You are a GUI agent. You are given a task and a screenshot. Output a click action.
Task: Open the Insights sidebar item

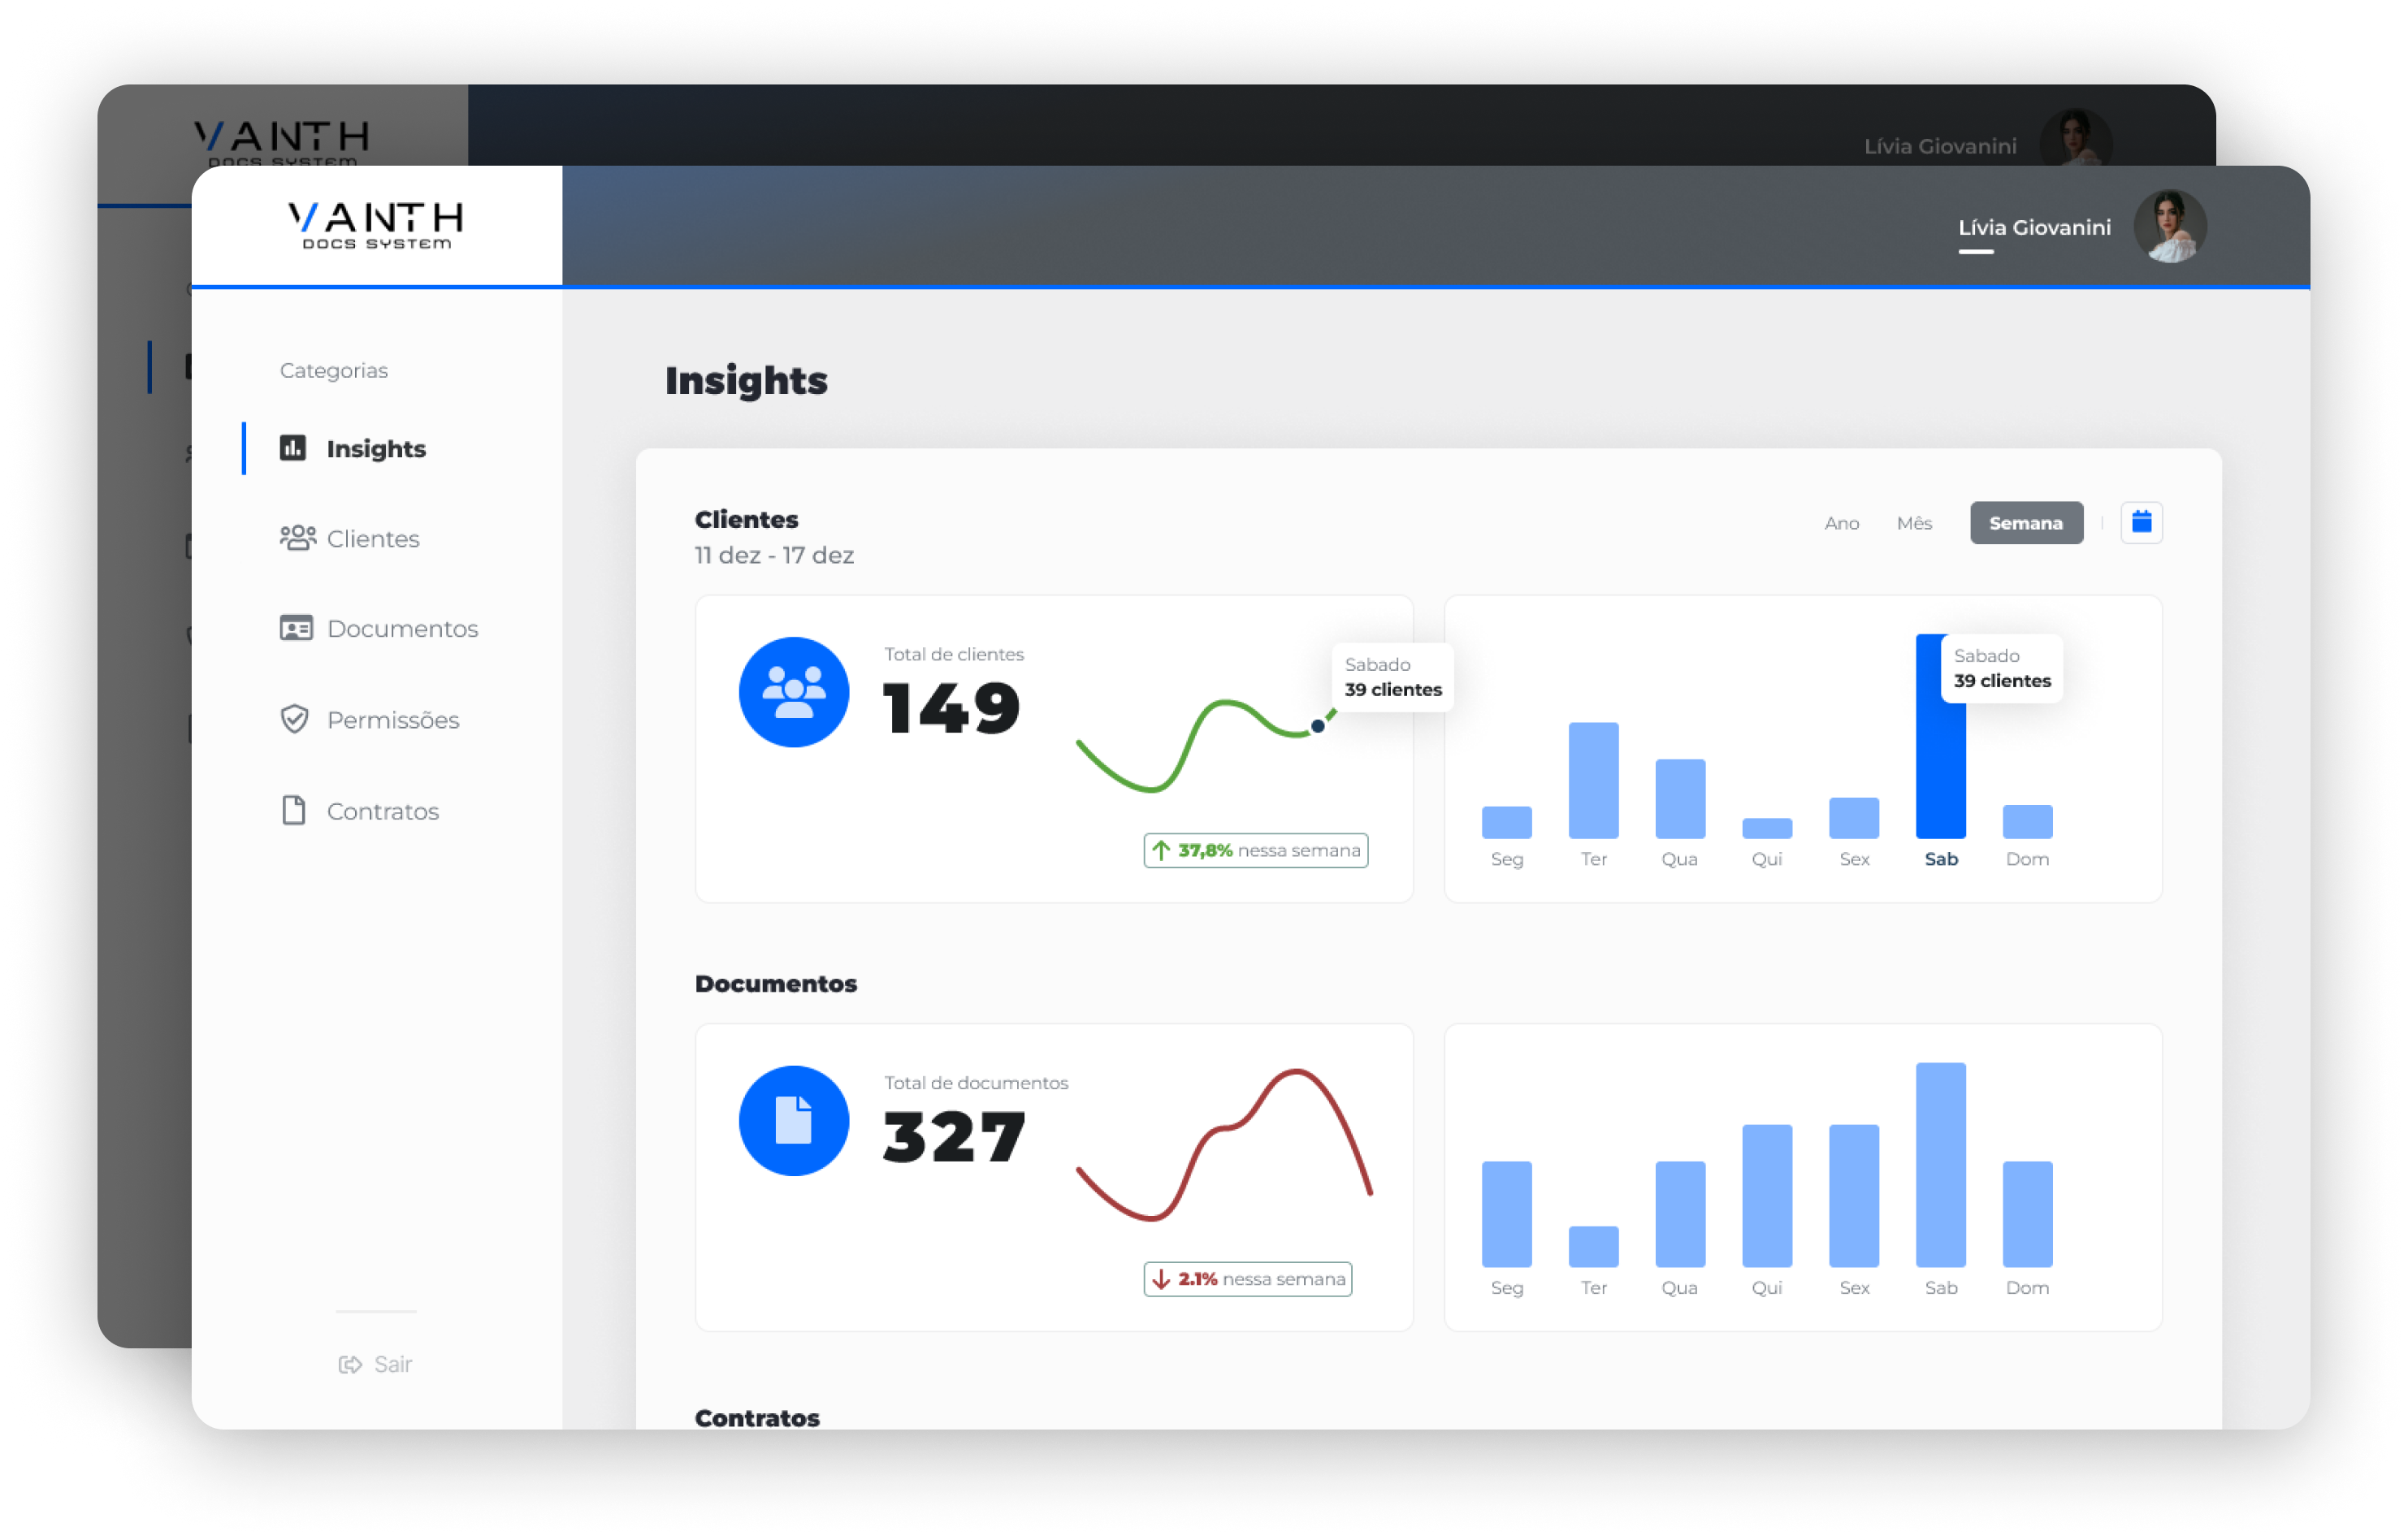(x=353, y=448)
